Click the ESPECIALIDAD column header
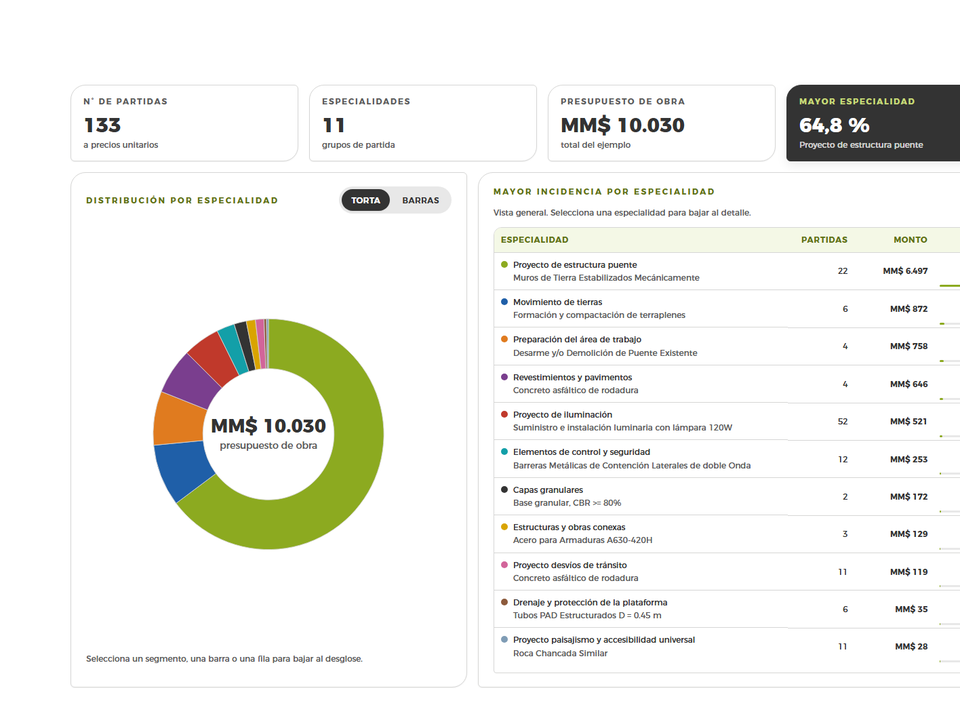 coord(534,240)
